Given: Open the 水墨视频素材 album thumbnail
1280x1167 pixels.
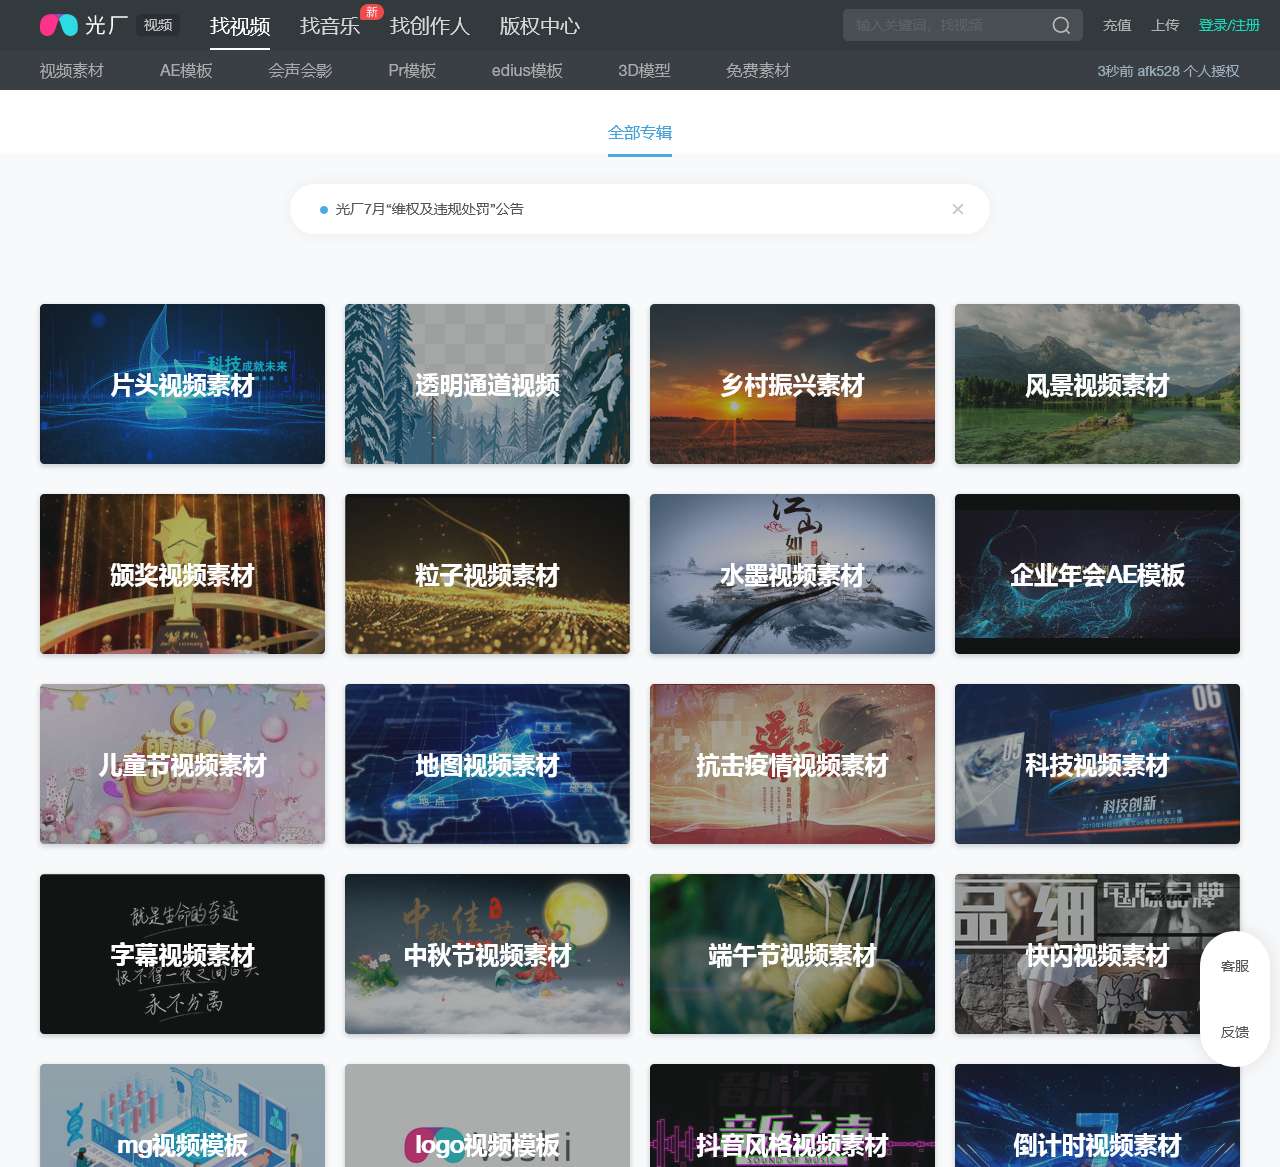Looking at the screenshot, I should [792, 574].
